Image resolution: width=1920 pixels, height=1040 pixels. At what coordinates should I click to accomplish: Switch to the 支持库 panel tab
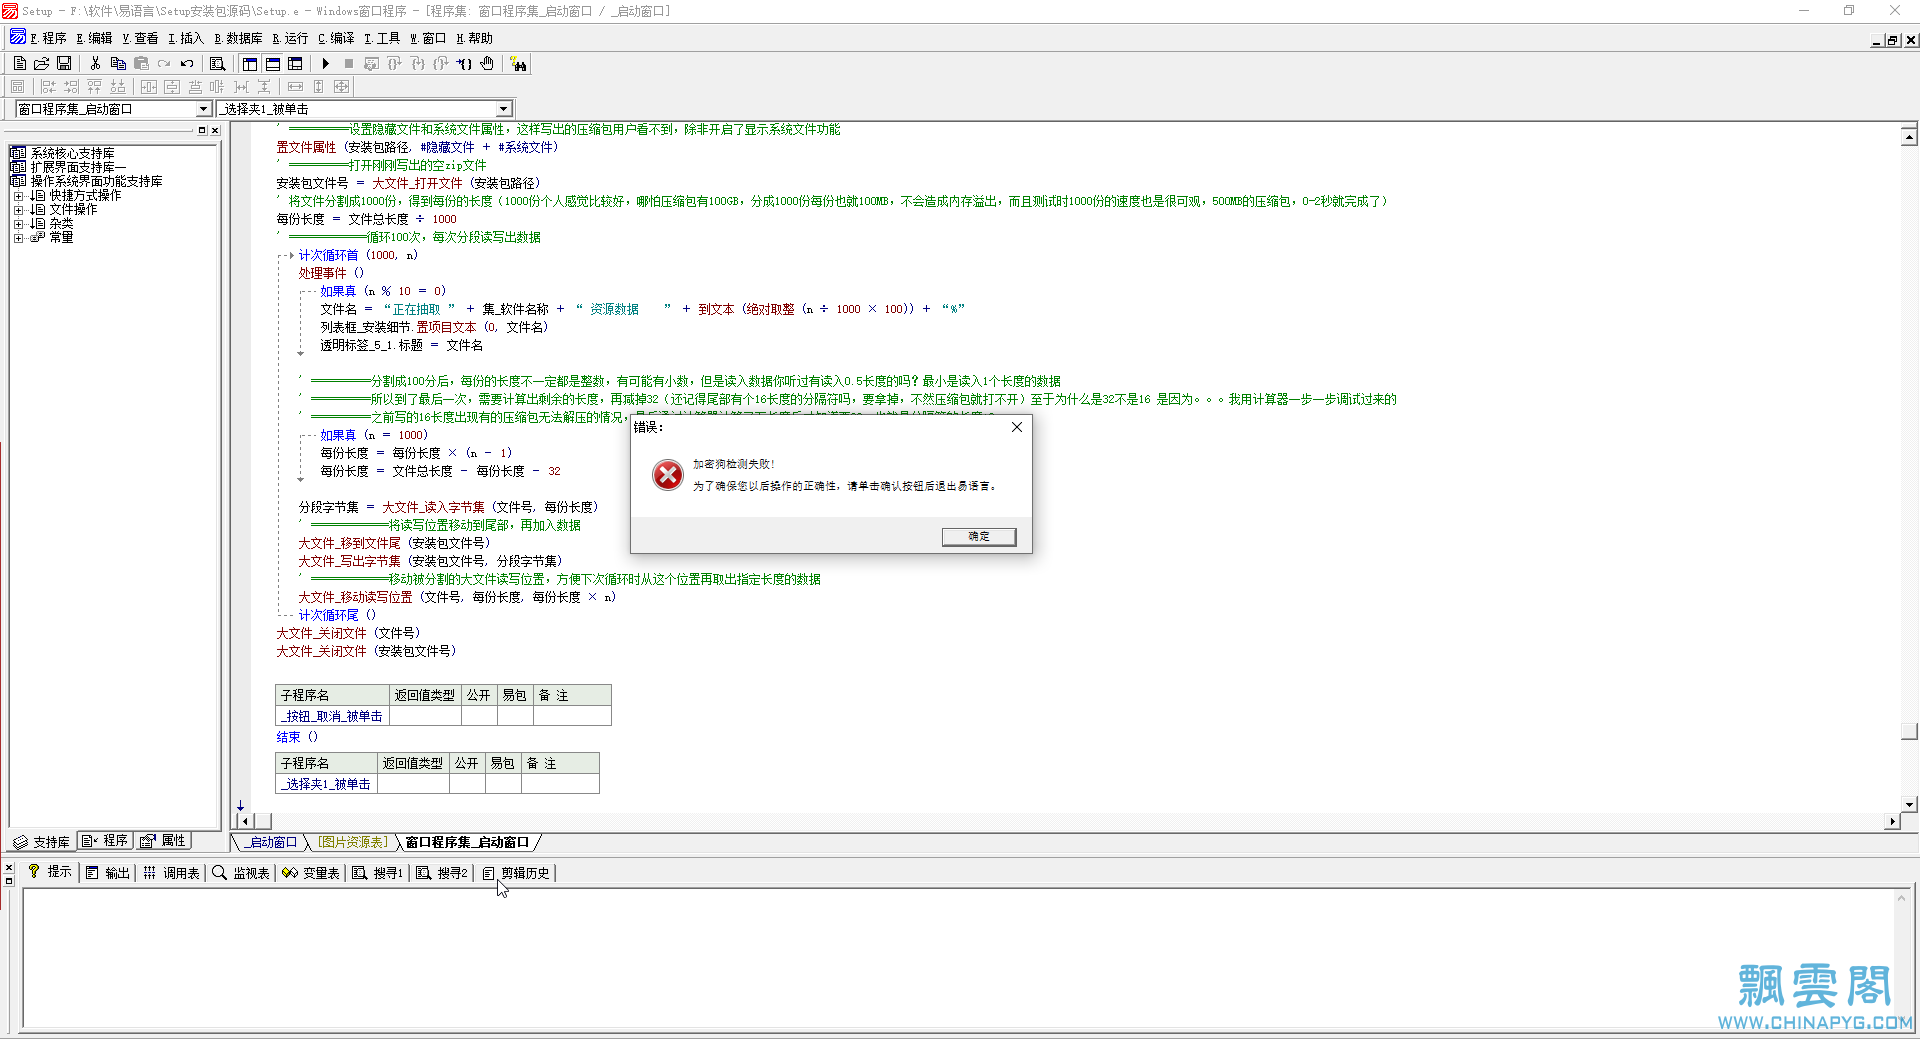pos(42,842)
